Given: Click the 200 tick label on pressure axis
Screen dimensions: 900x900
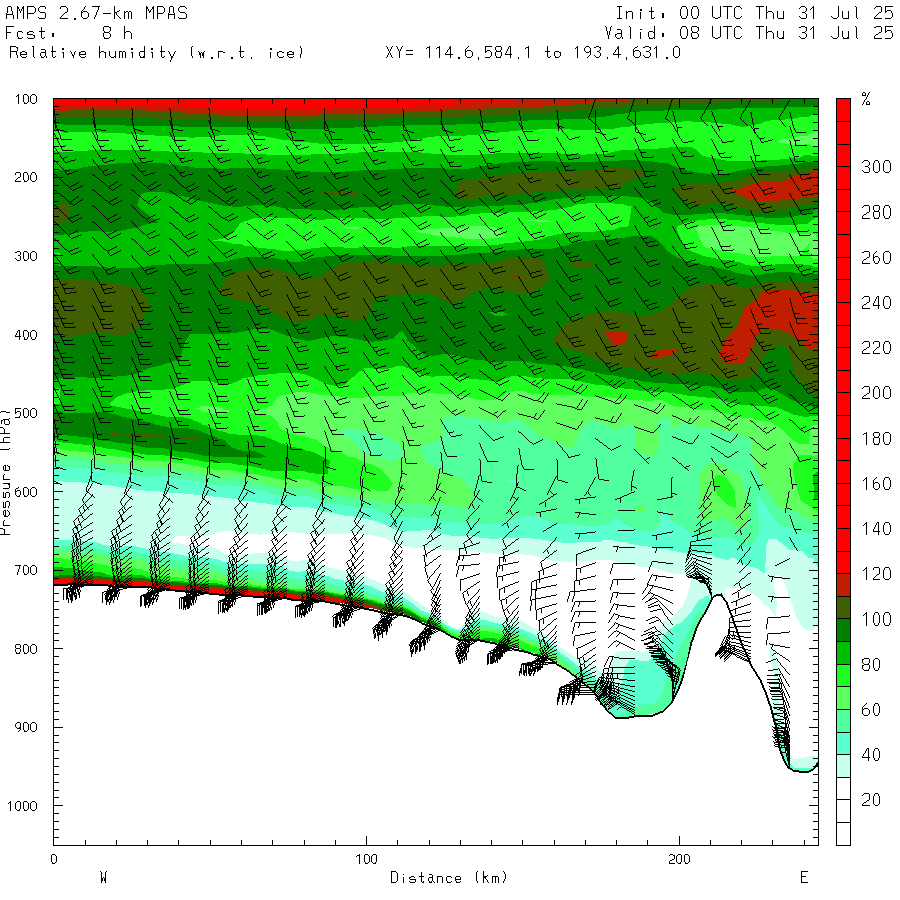Looking at the screenshot, I should (x=26, y=177).
